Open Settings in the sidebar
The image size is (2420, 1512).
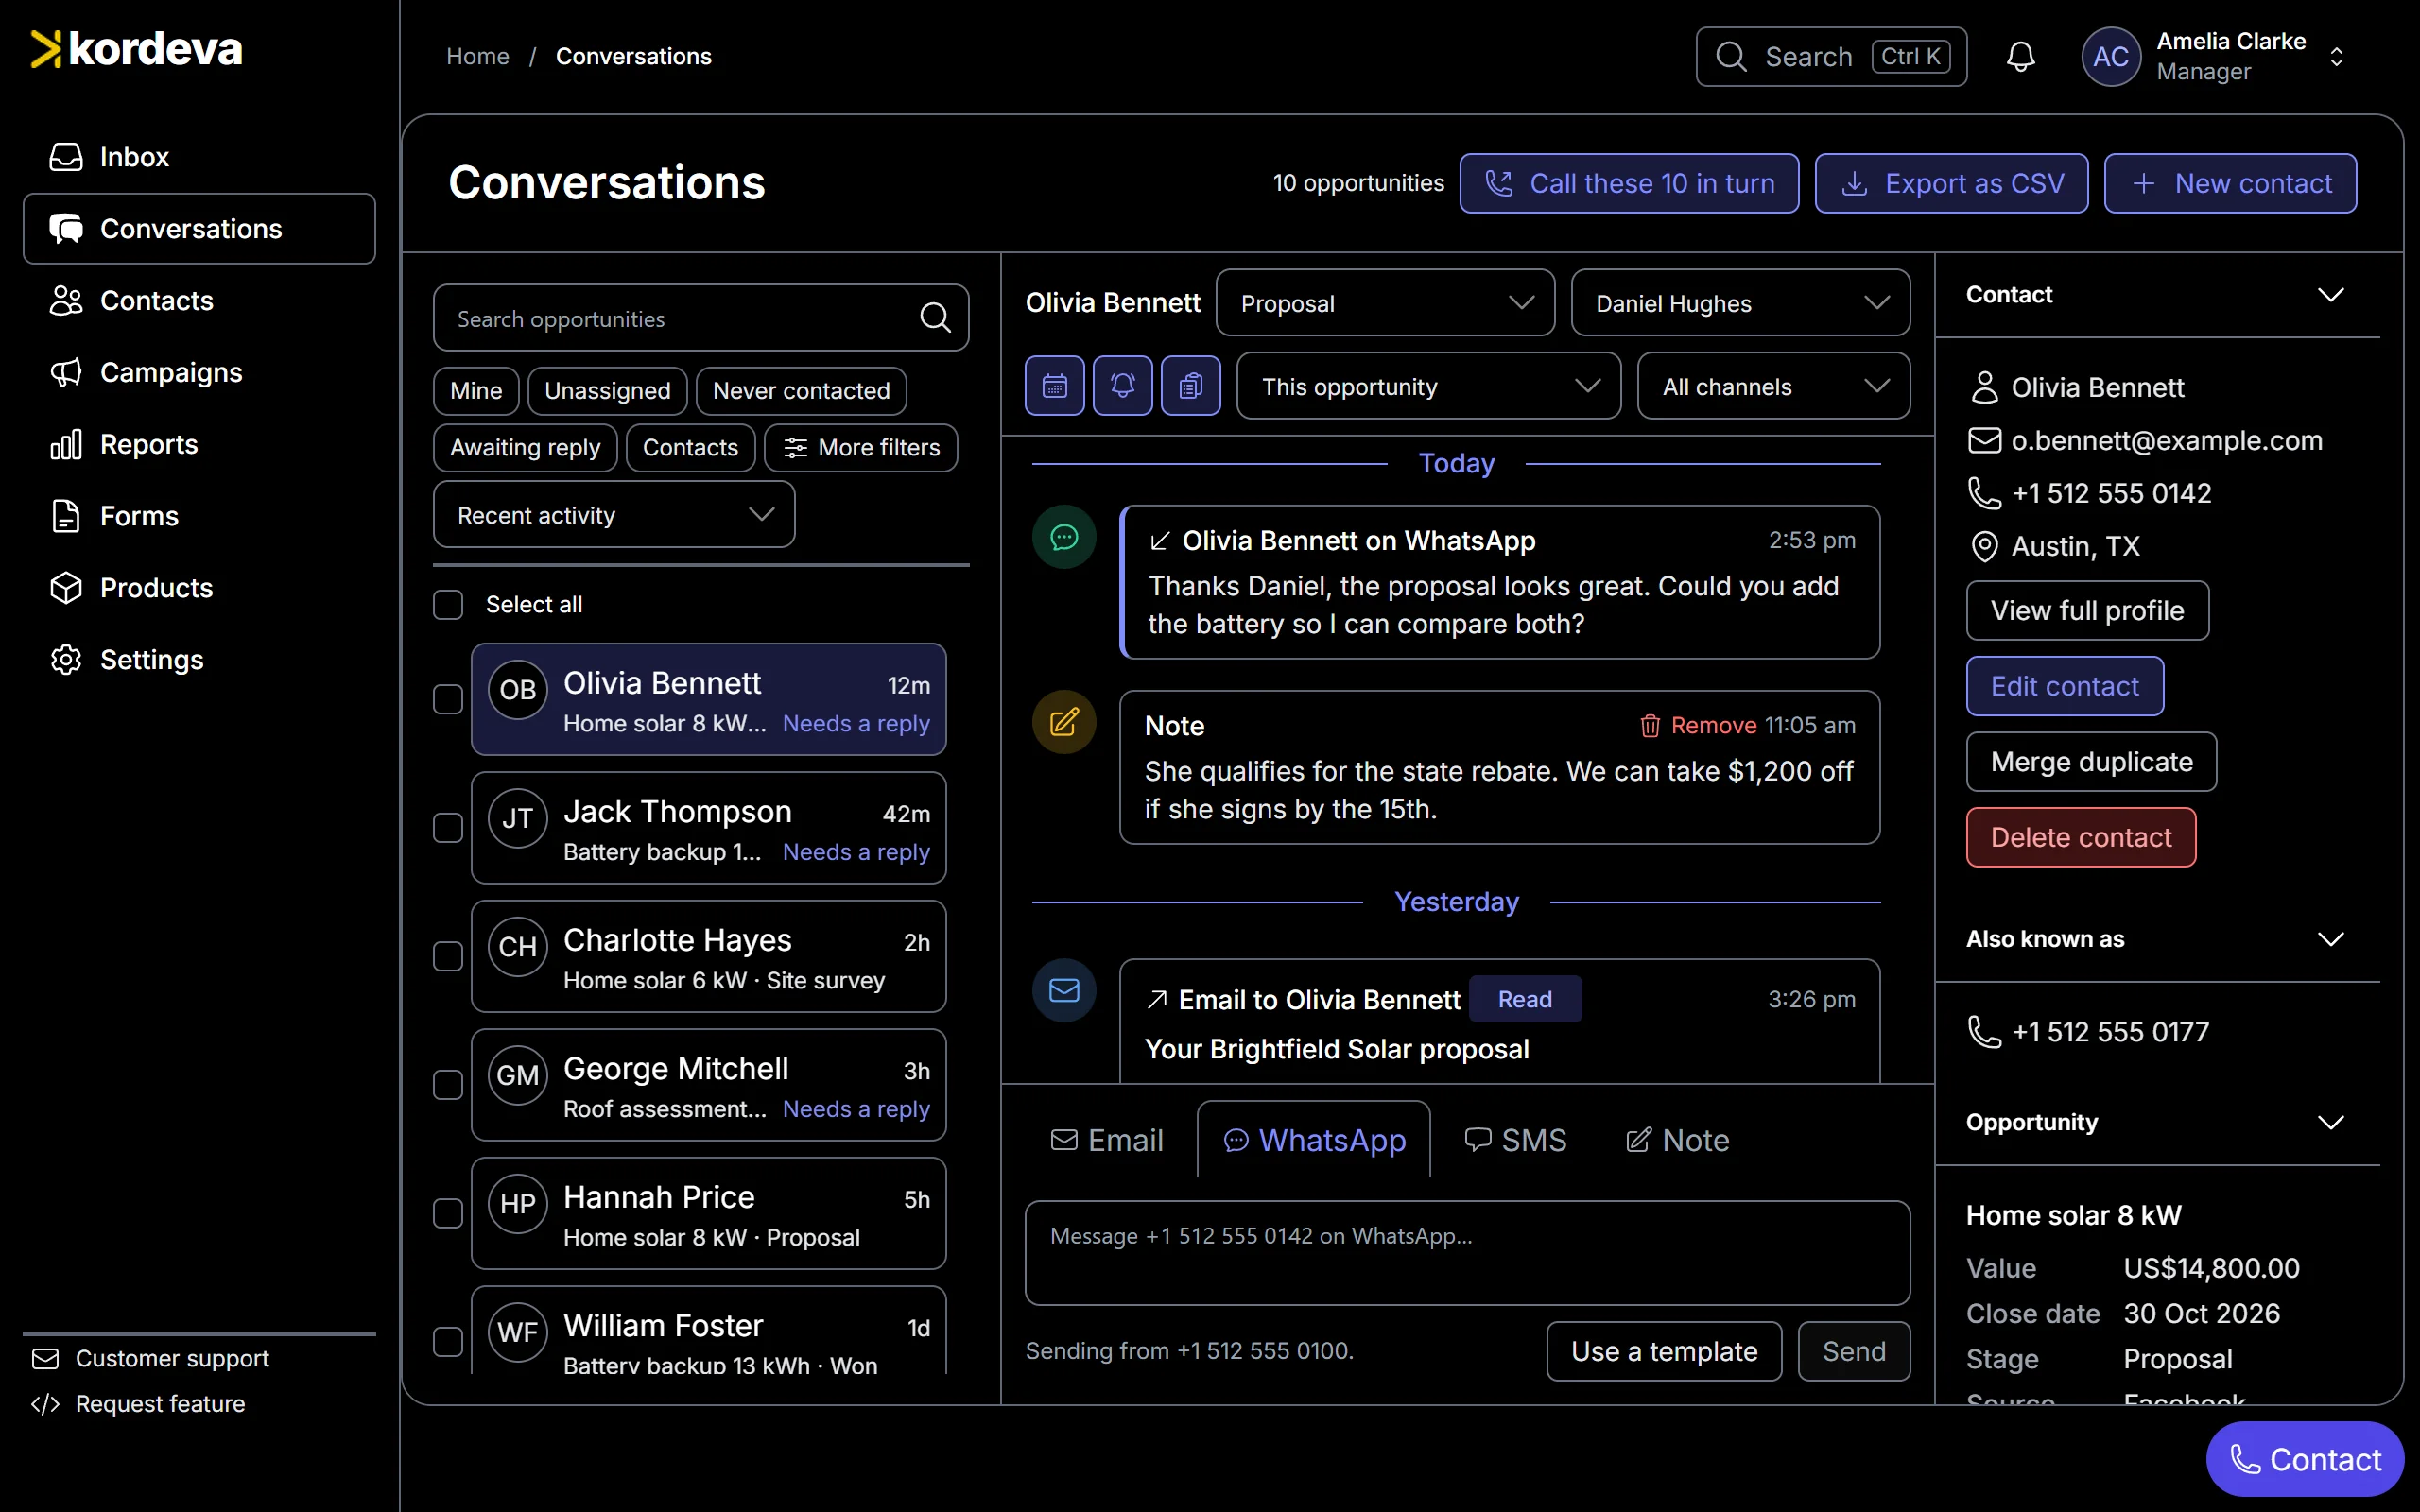pyautogui.click(x=199, y=660)
